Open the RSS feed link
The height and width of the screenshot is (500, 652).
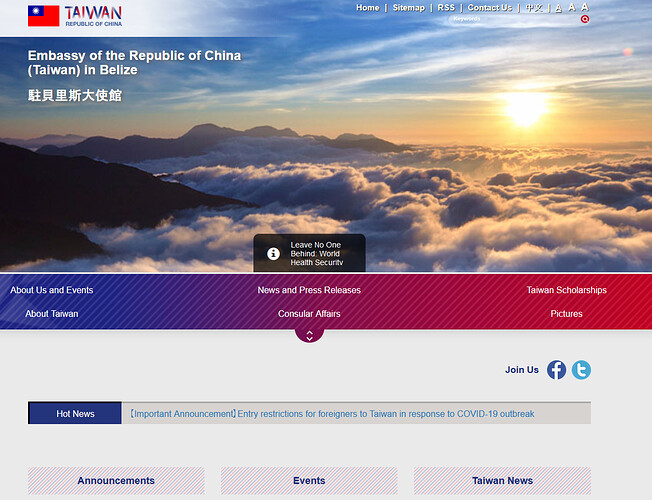[x=446, y=8]
